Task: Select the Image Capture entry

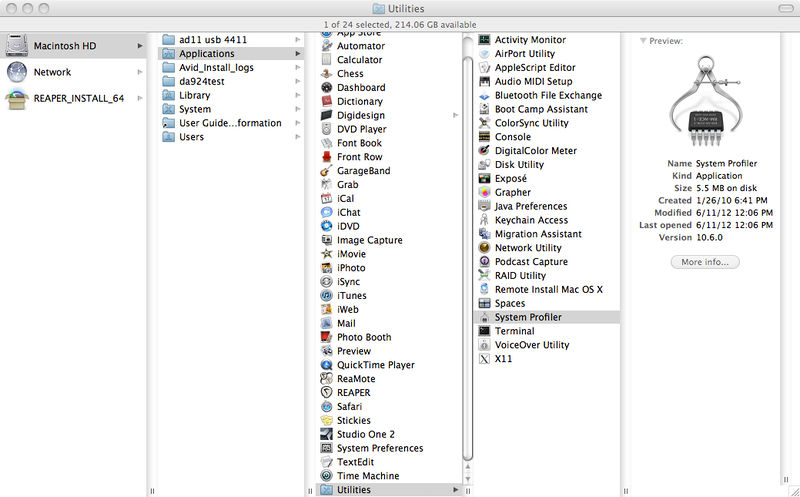Action: (369, 240)
